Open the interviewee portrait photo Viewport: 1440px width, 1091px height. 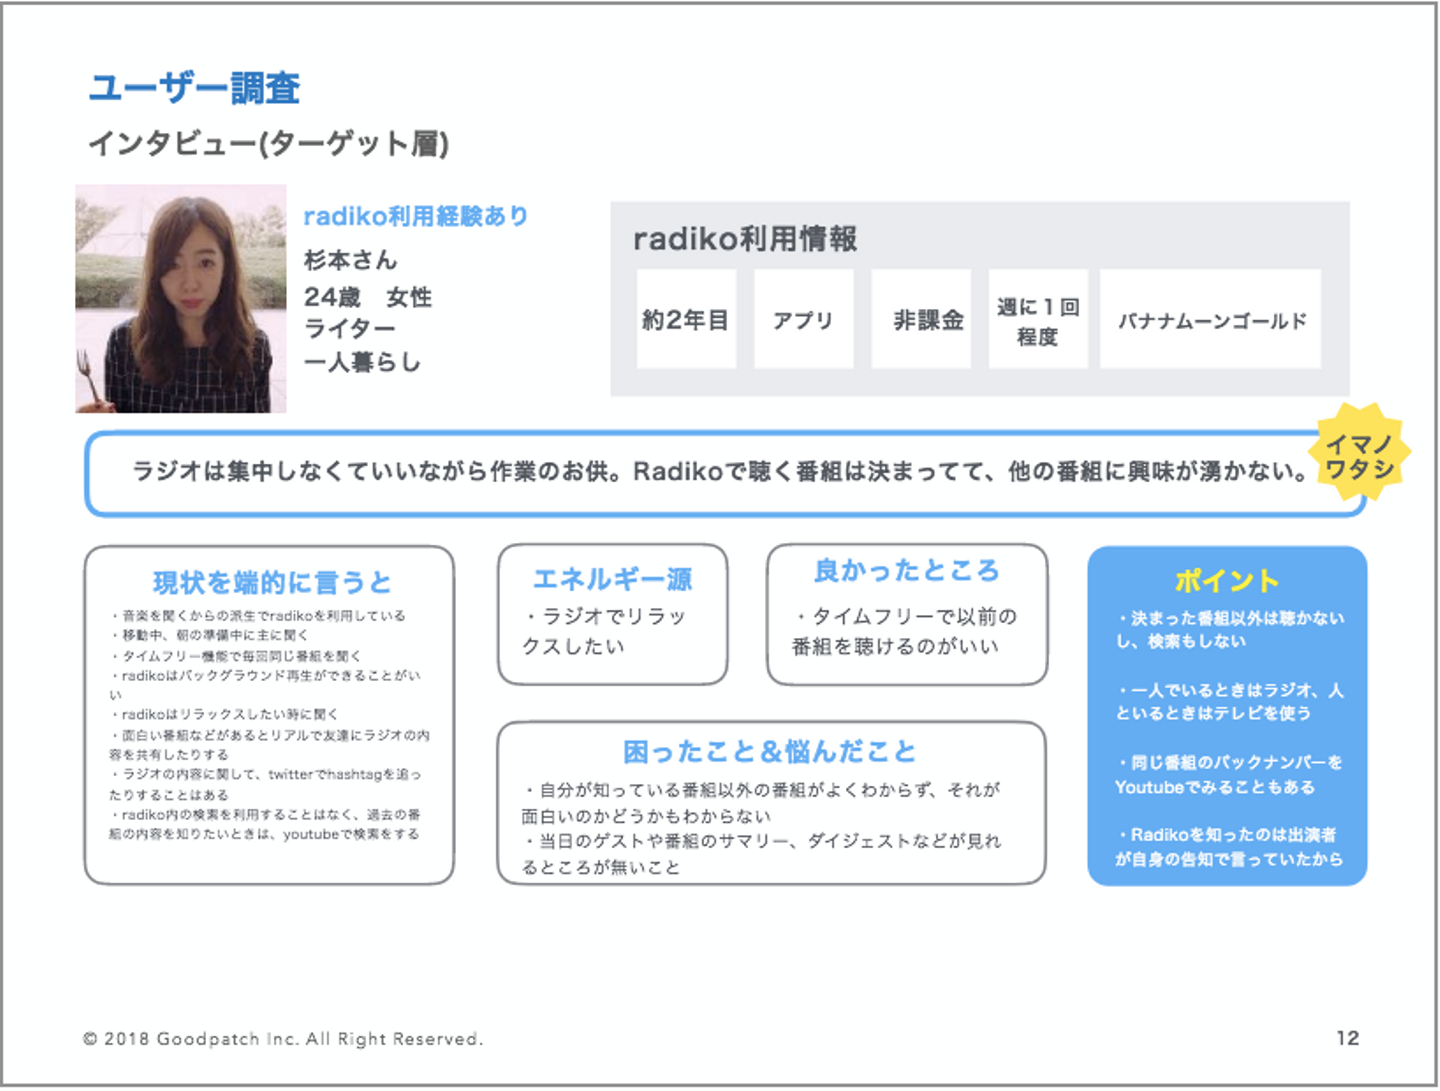pos(181,298)
